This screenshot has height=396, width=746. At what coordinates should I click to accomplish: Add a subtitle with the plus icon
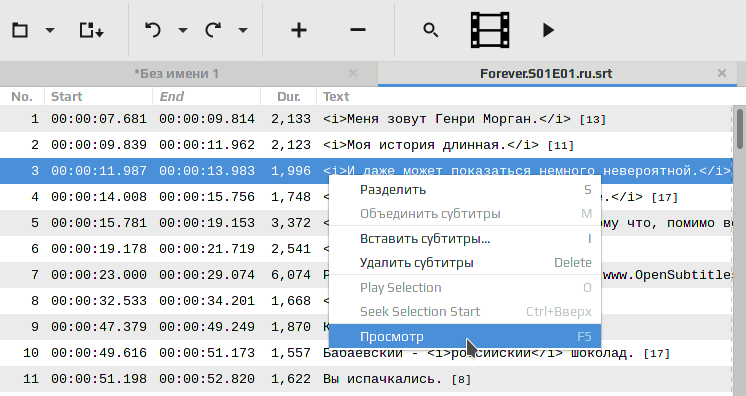point(299,30)
